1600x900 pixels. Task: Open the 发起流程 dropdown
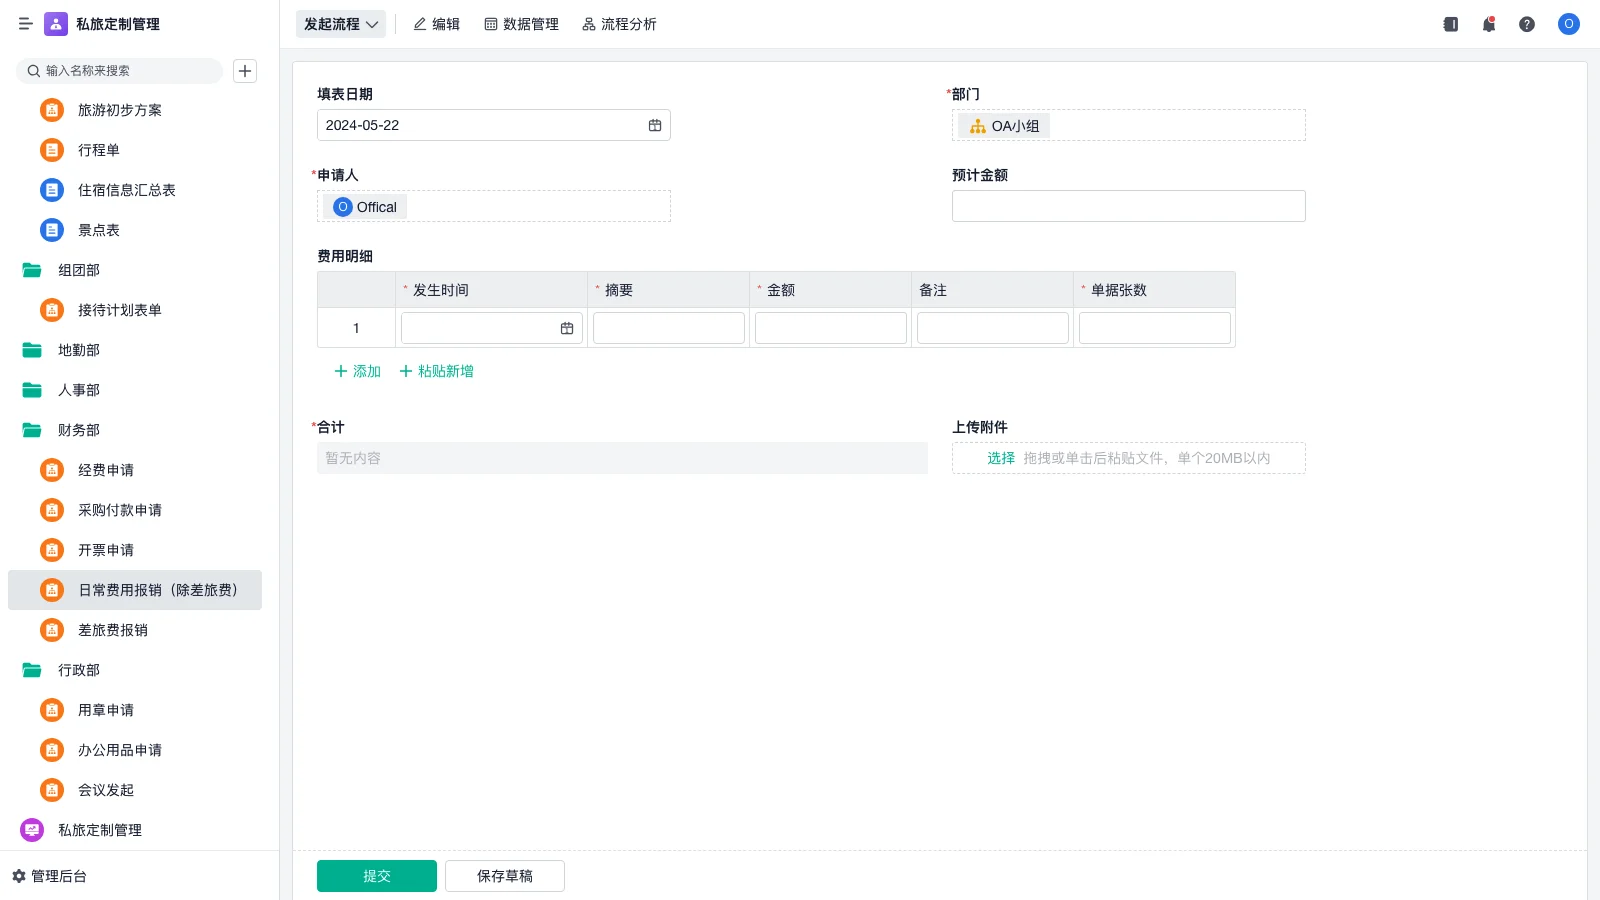pos(340,24)
